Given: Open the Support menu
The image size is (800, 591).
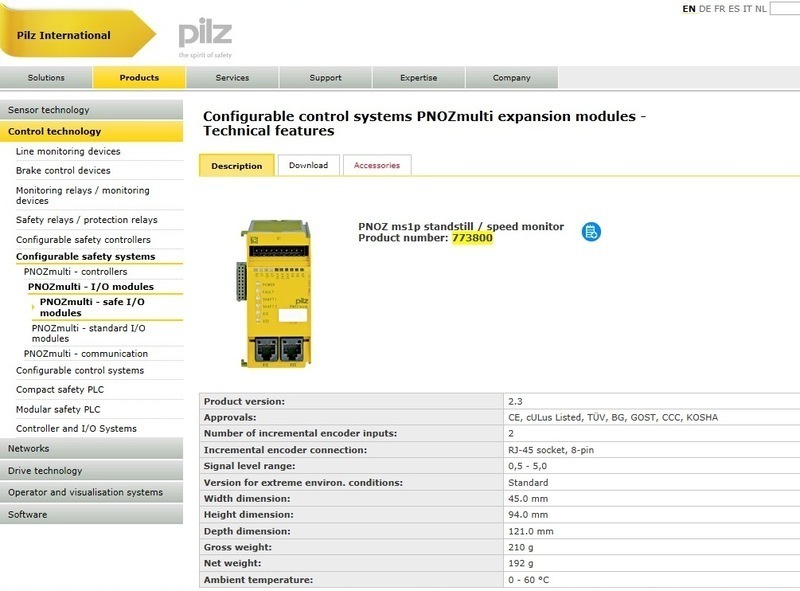Looking at the screenshot, I should point(326,78).
